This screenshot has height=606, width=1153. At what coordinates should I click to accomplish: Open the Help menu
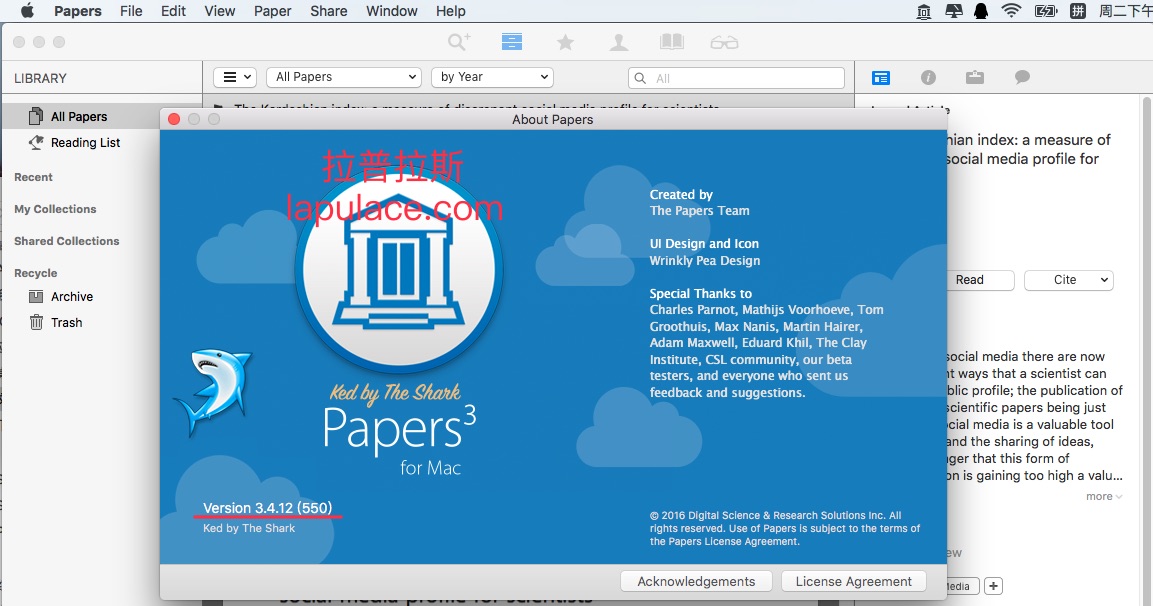[451, 11]
